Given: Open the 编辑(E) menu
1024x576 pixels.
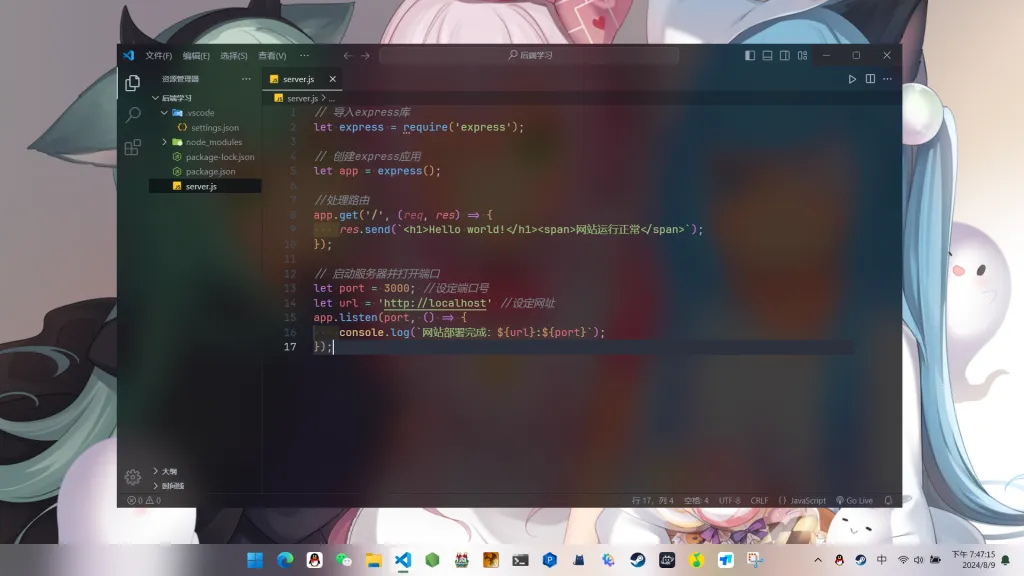Looking at the screenshot, I should point(196,56).
